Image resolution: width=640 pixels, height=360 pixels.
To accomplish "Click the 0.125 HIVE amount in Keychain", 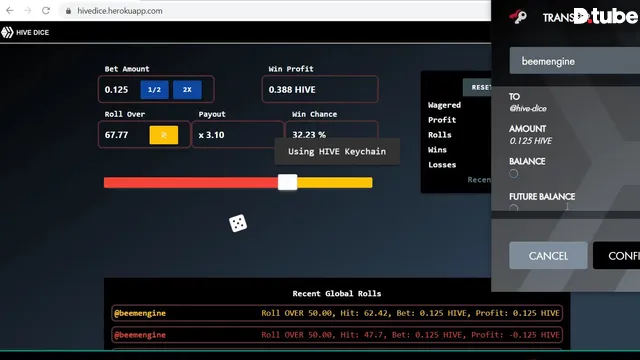I will [x=531, y=141].
